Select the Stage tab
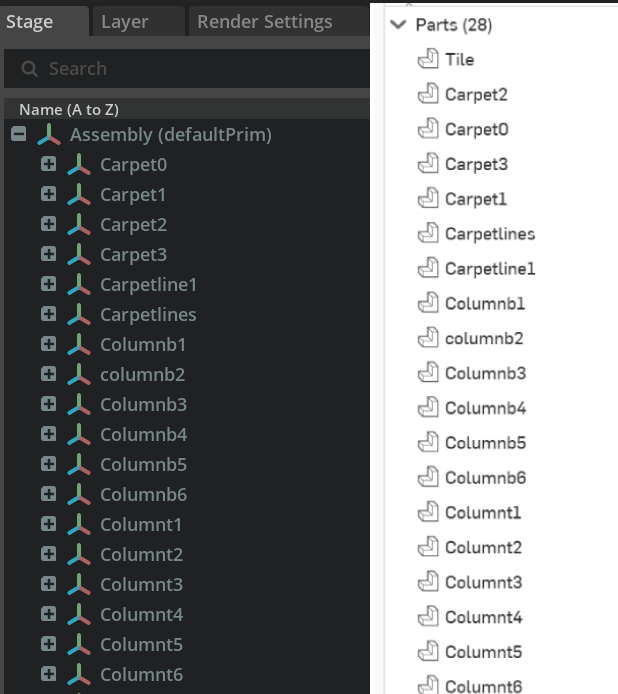This screenshot has height=694, width=618. tap(30, 21)
